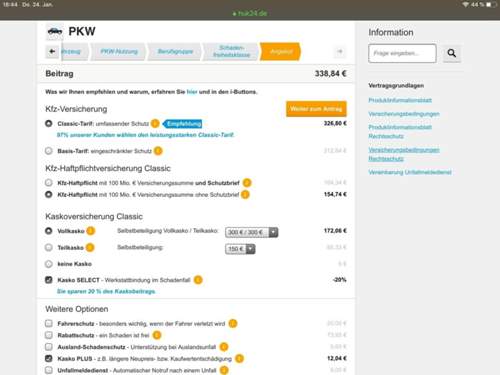Go to the Berufsgruppe step tab
The height and width of the screenshot is (375, 500).
[x=175, y=51]
